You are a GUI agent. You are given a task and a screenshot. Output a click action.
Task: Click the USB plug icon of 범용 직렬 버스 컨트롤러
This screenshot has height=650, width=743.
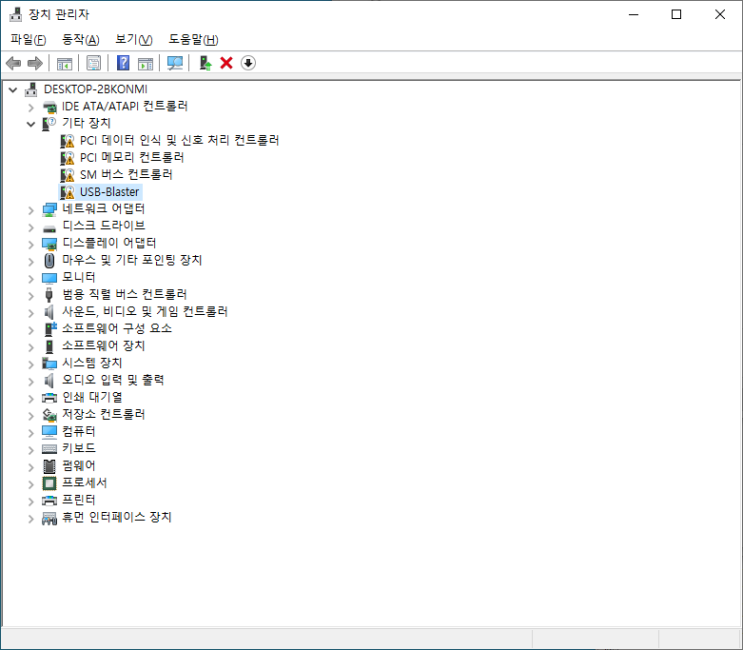[x=49, y=295]
